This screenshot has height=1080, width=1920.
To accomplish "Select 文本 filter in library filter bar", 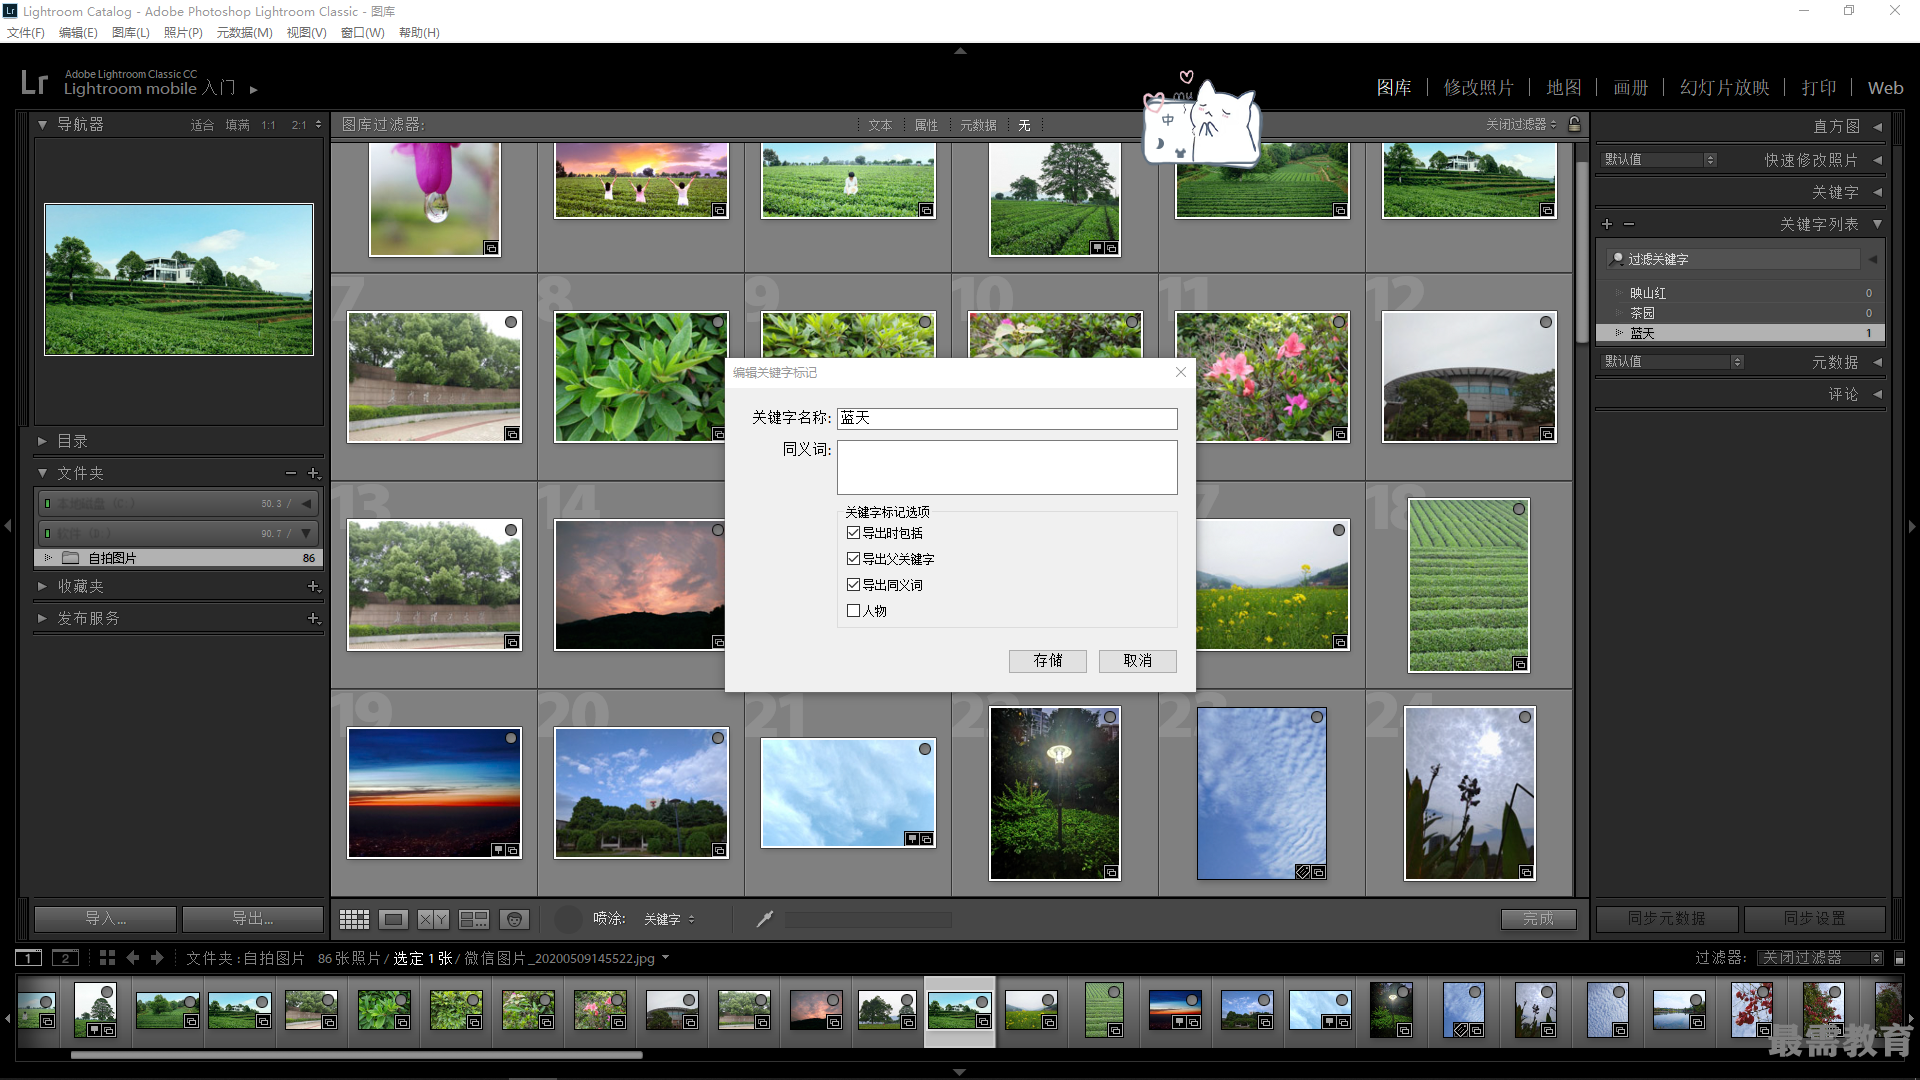I will 880,125.
